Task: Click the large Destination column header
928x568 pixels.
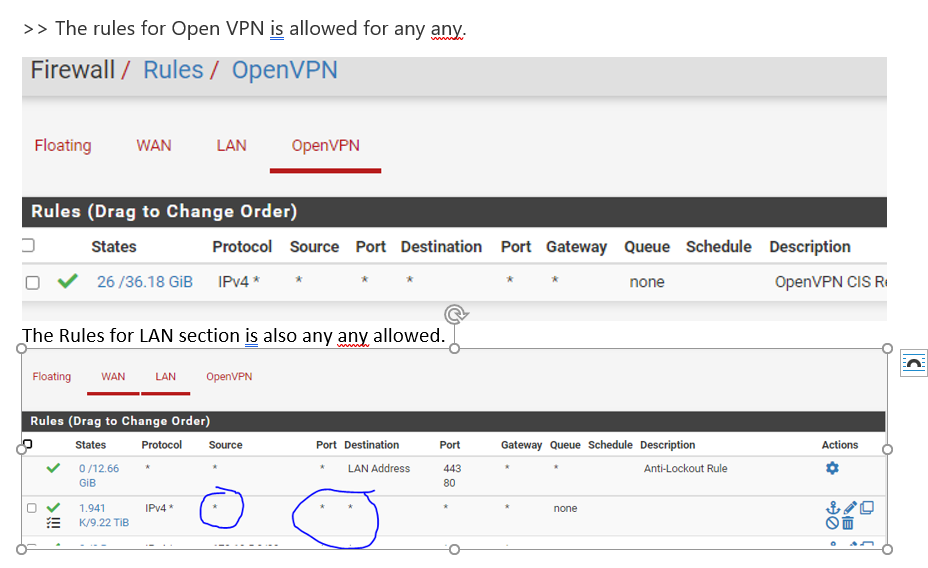Action: (x=442, y=247)
